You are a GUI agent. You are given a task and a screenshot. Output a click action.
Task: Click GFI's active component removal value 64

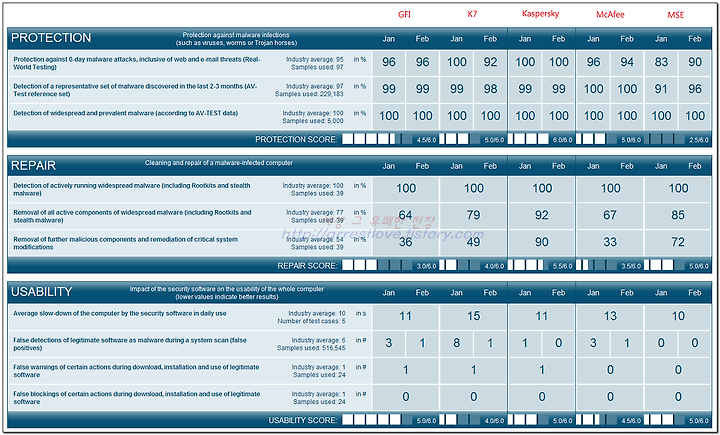click(x=405, y=215)
